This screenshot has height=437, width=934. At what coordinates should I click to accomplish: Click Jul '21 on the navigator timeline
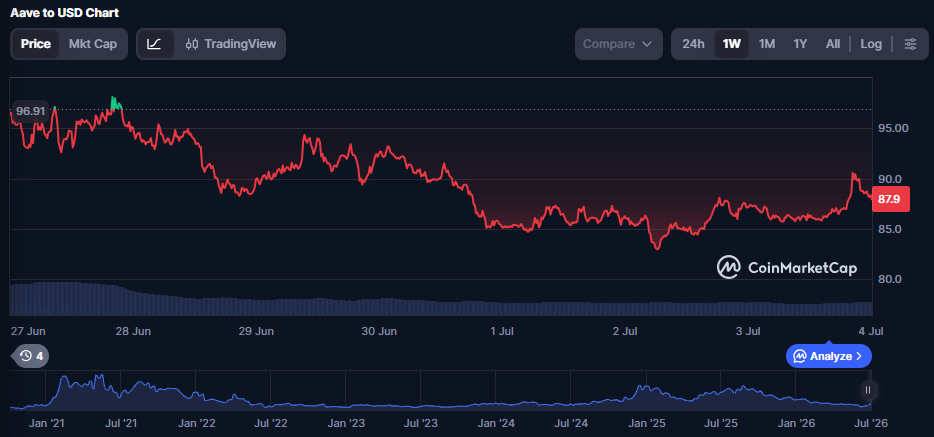121,424
